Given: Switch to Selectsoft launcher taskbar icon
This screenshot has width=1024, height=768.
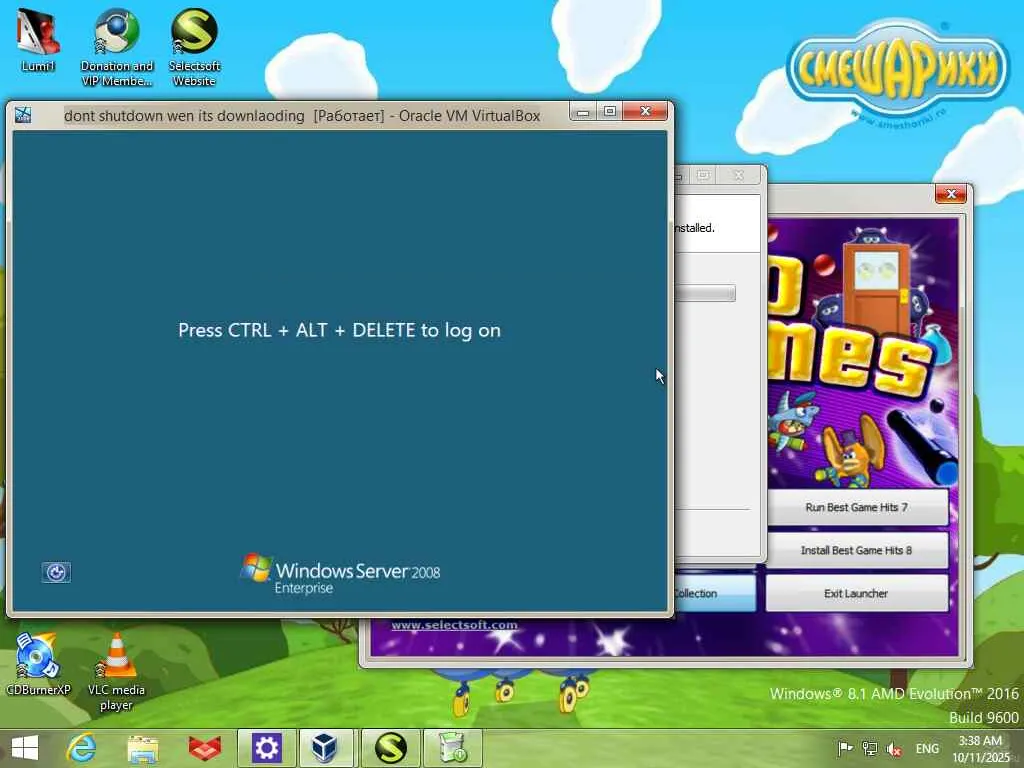Looking at the screenshot, I should pyautogui.click(x=390, y=748).
